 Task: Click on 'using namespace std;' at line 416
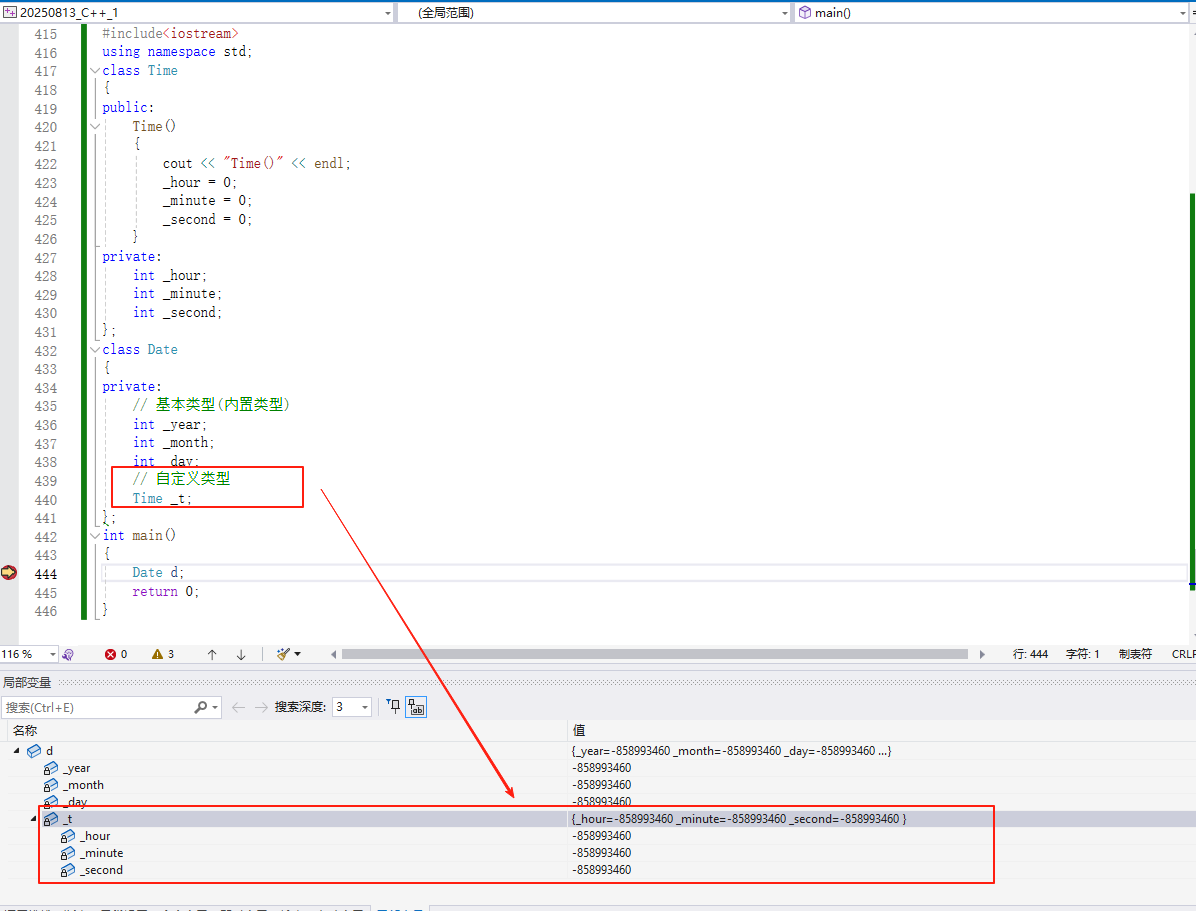177,51
